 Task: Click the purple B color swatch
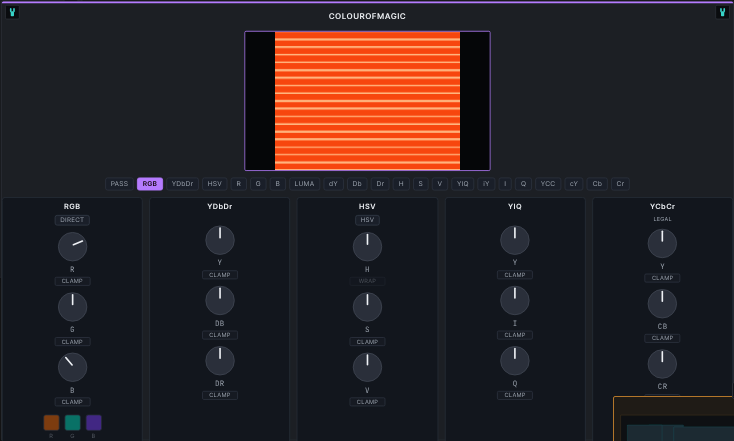coord(94,423)
